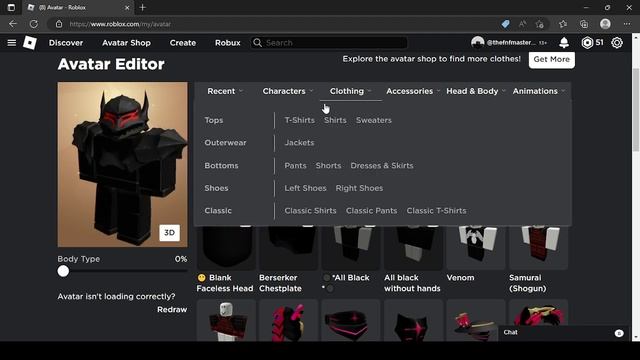Open the settings gear icon
Viewport: 640px width, 360px height.
(x=617, y=42)
